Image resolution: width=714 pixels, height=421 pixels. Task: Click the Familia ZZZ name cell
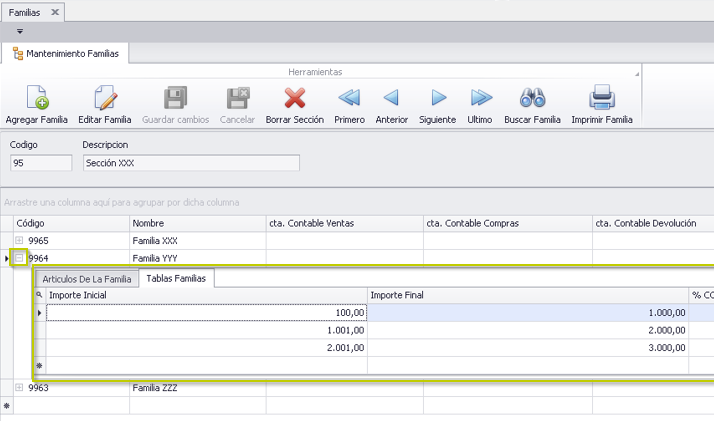[x=198, y=388]
